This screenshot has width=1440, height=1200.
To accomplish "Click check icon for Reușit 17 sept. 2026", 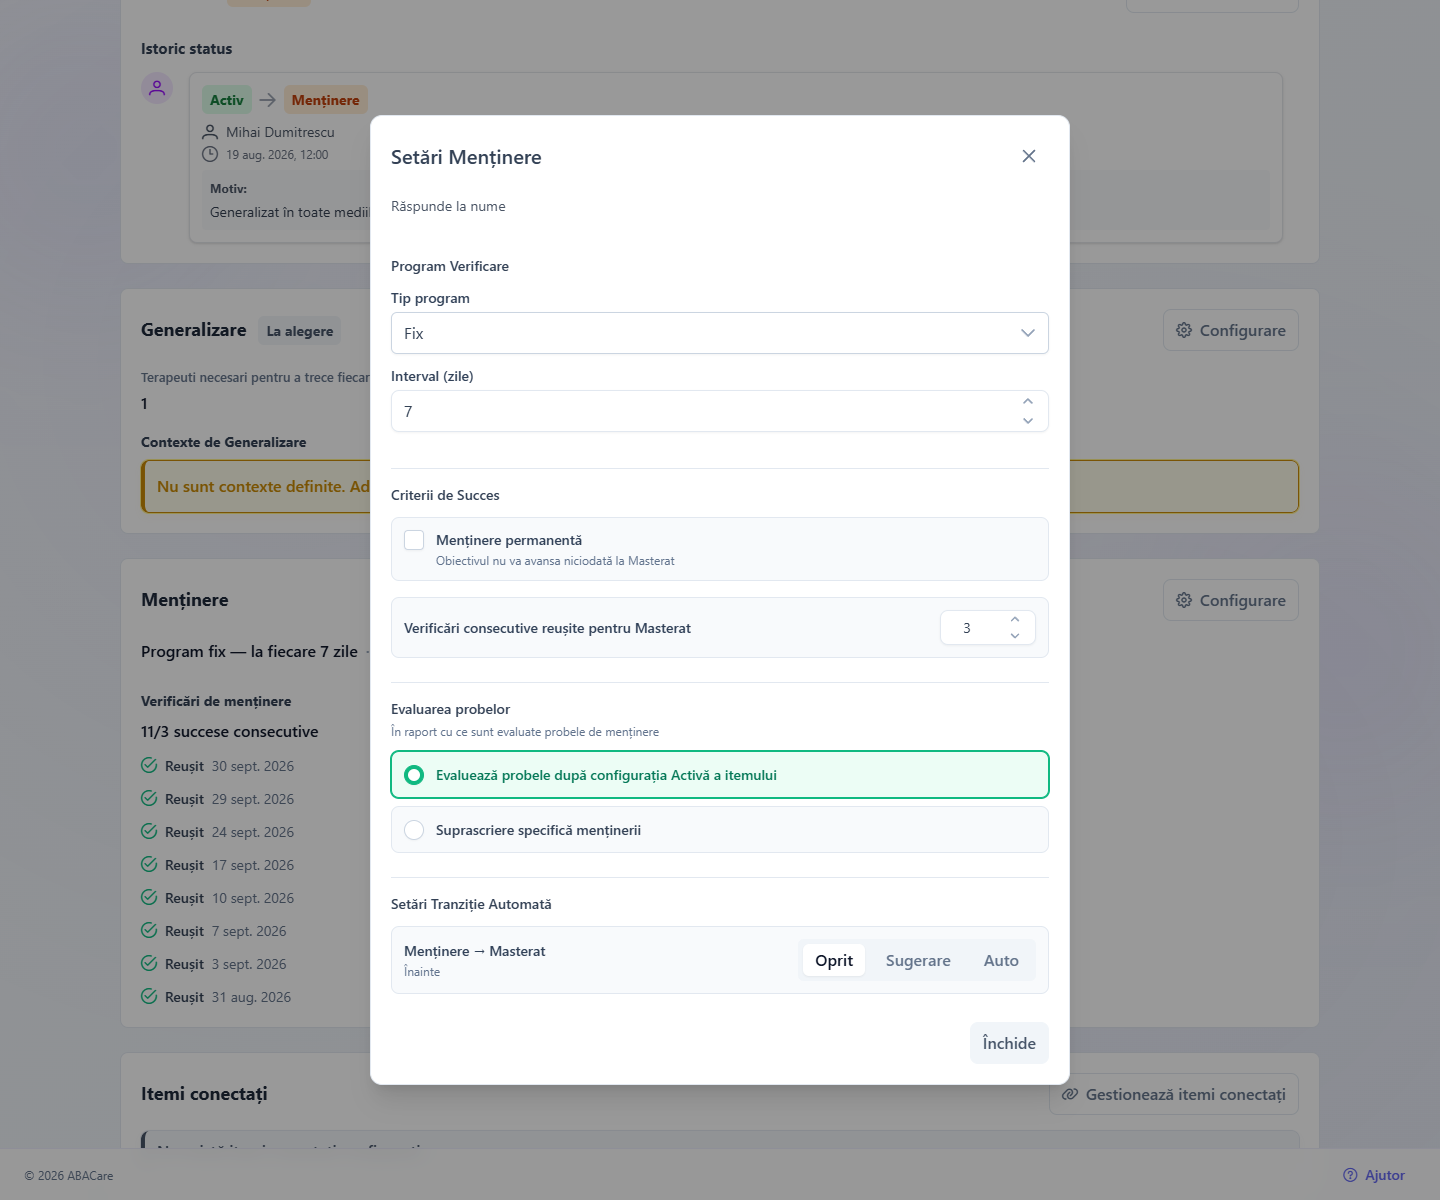I will (x=149, y=864).
